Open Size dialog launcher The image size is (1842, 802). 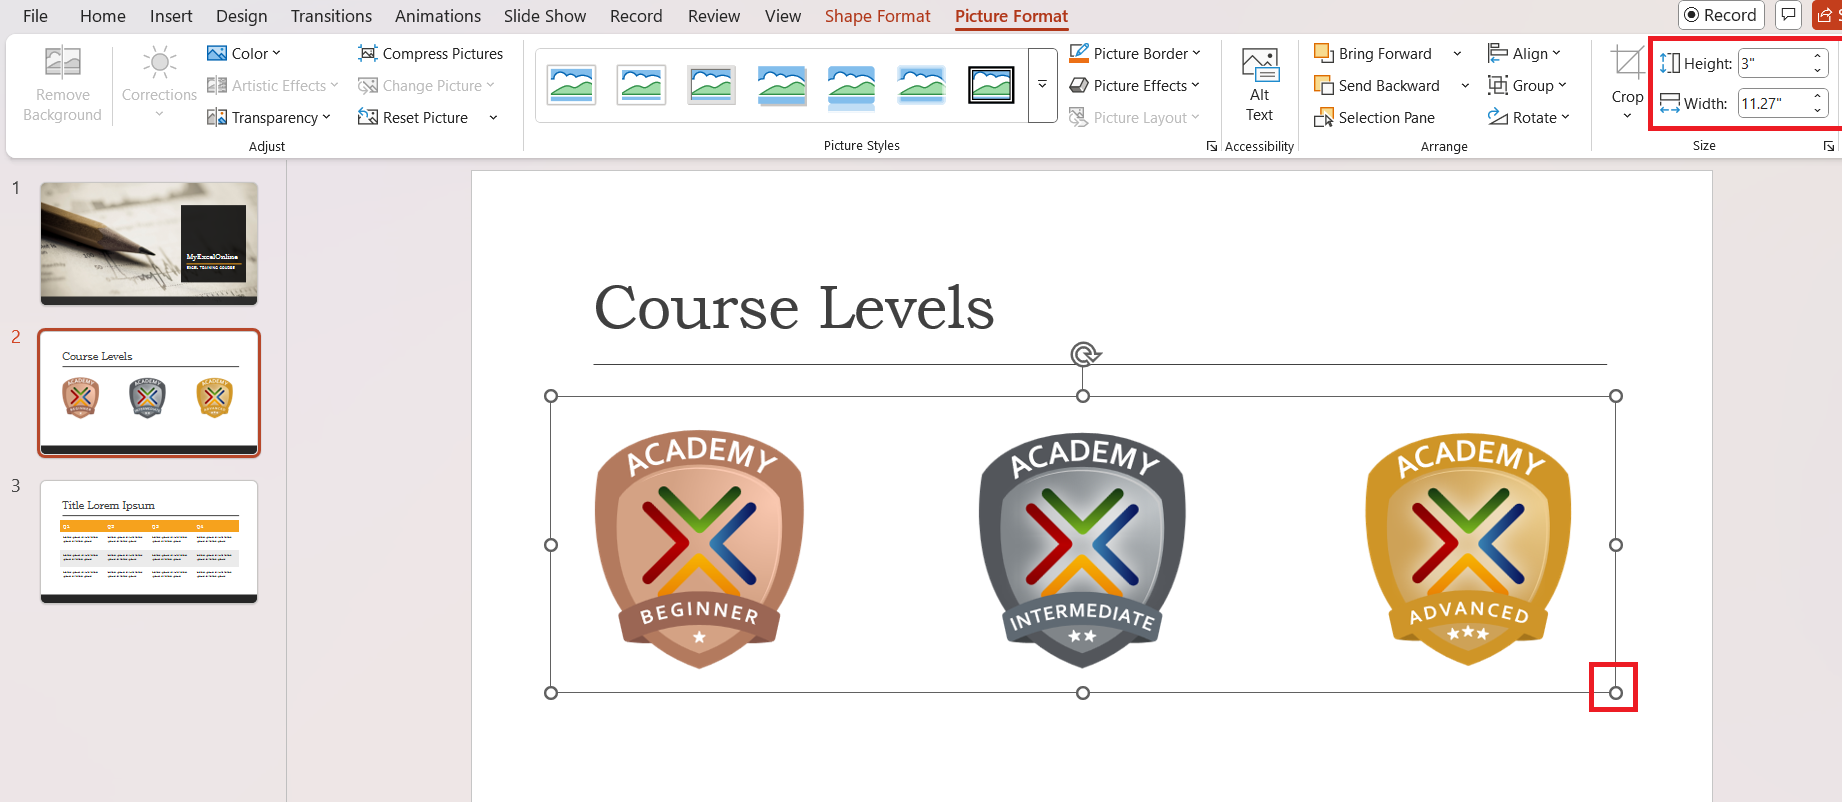click(x=1829, y=146)
